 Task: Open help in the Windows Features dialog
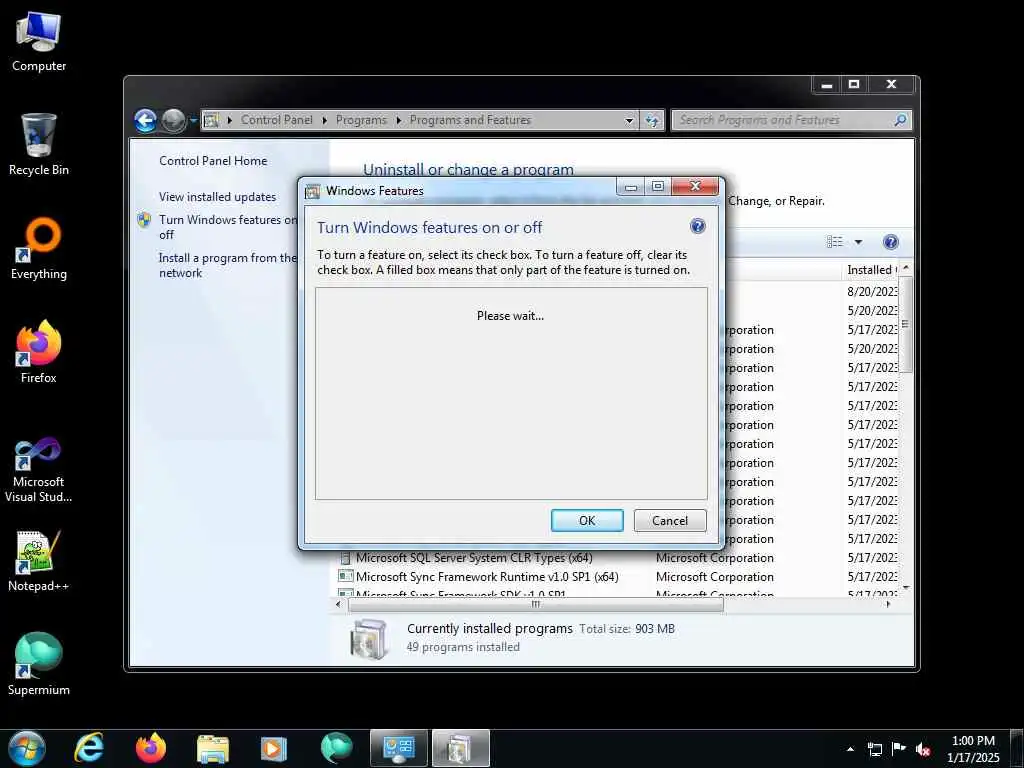point(697,227)
